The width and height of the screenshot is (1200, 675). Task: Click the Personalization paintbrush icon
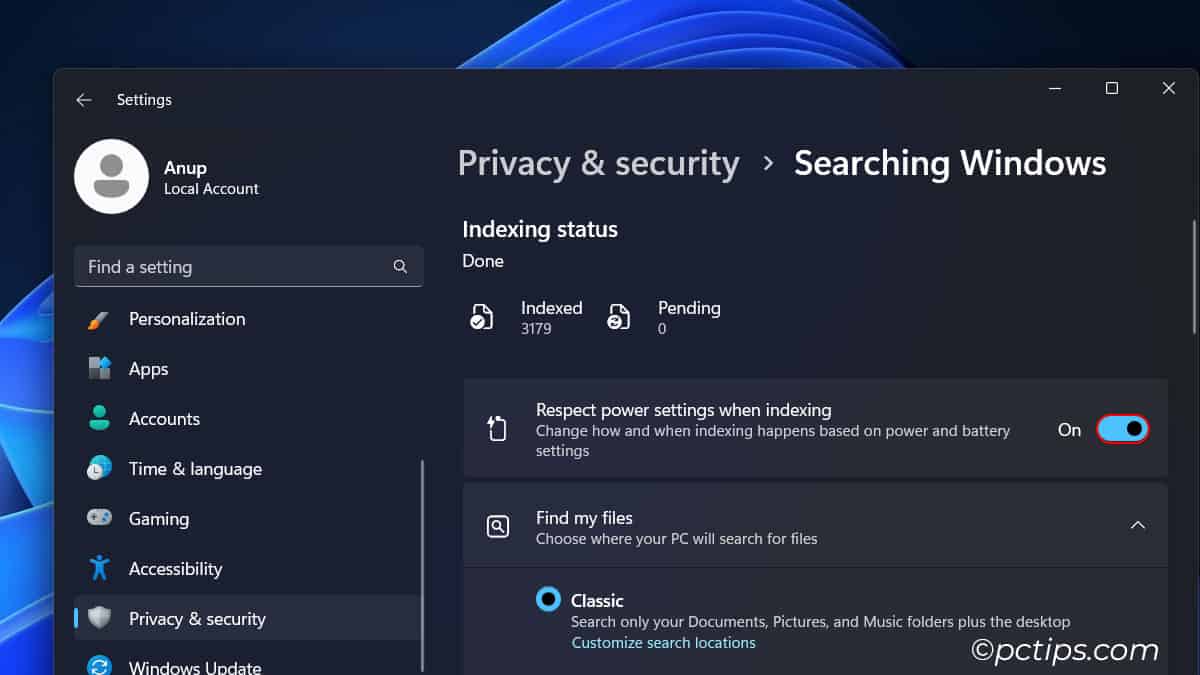99,319
